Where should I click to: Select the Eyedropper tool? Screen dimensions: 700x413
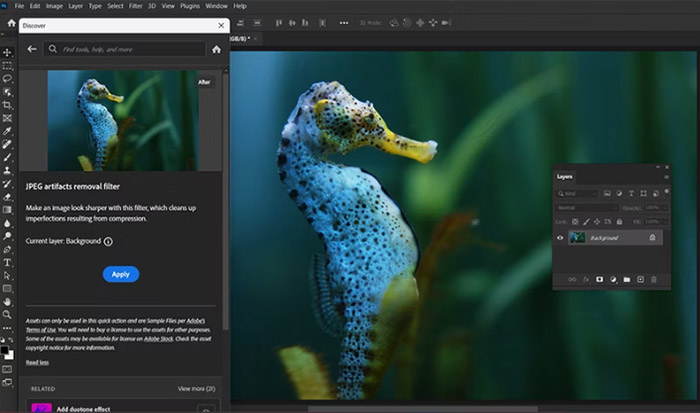pyautogui.click(x=7, y=131)
